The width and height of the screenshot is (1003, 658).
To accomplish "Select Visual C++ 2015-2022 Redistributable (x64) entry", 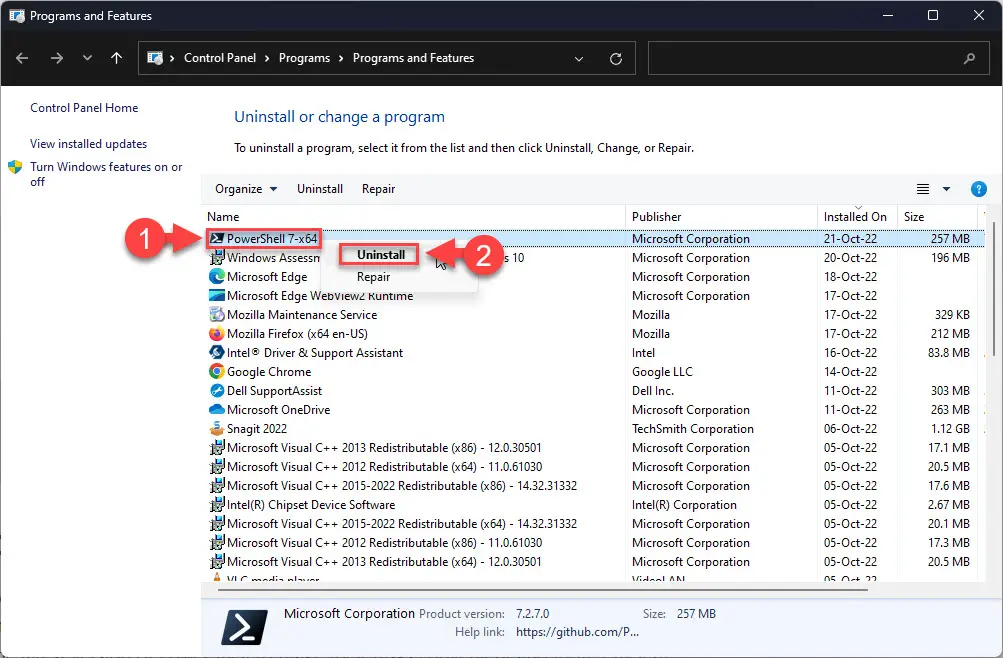I will click(402, 524).
